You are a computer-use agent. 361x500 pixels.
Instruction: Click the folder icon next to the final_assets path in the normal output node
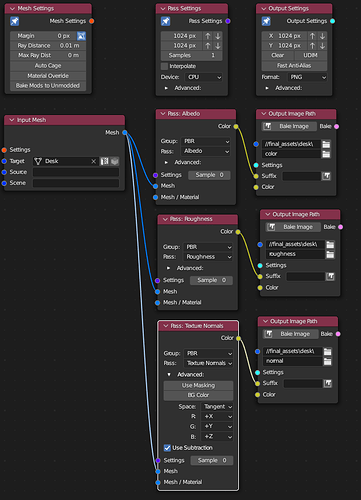point(328,351)
